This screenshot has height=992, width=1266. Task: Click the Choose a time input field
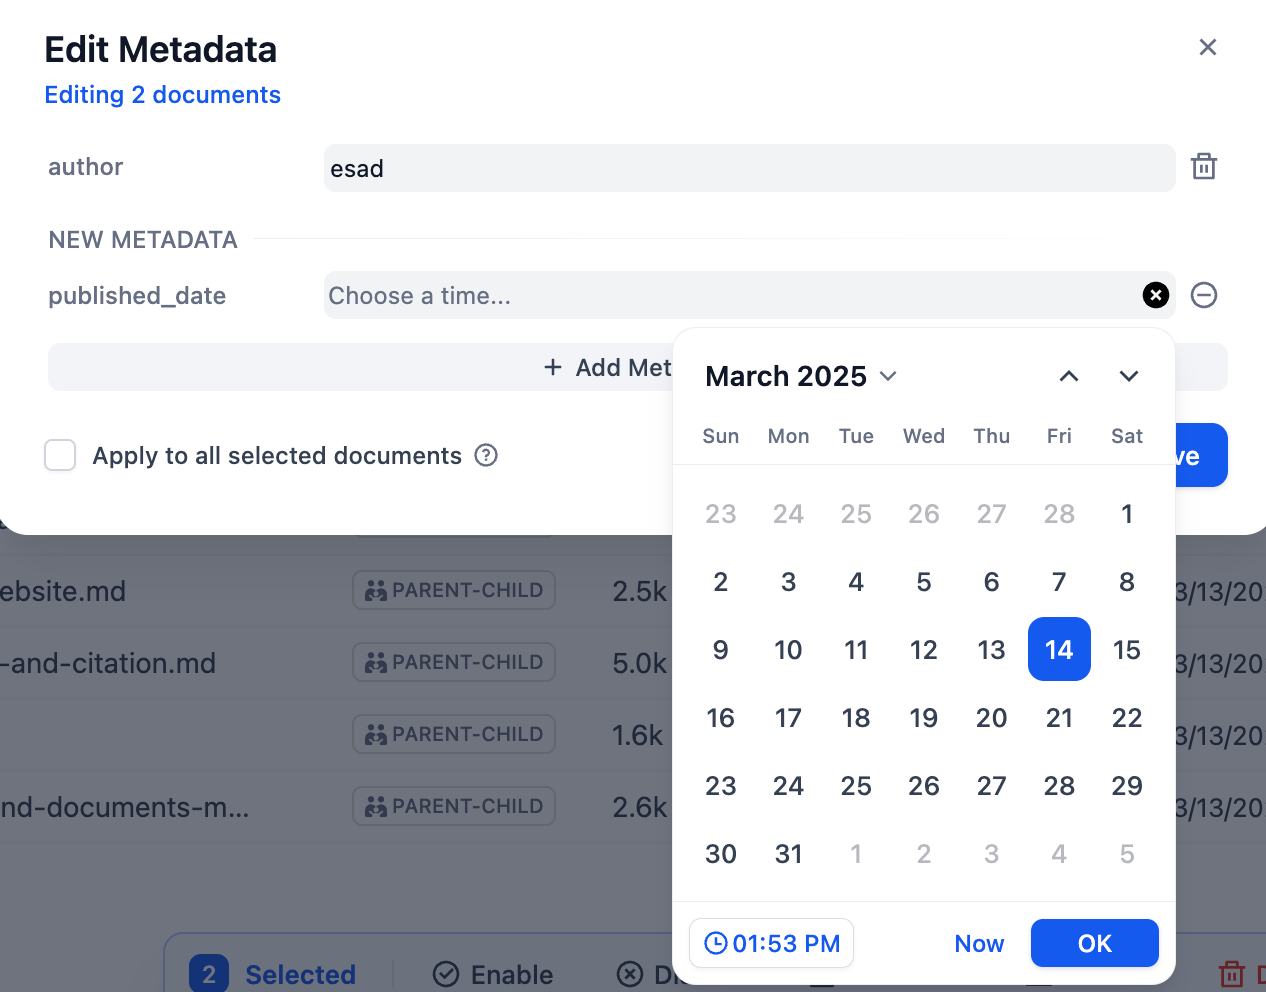click(x=600, y=295)
